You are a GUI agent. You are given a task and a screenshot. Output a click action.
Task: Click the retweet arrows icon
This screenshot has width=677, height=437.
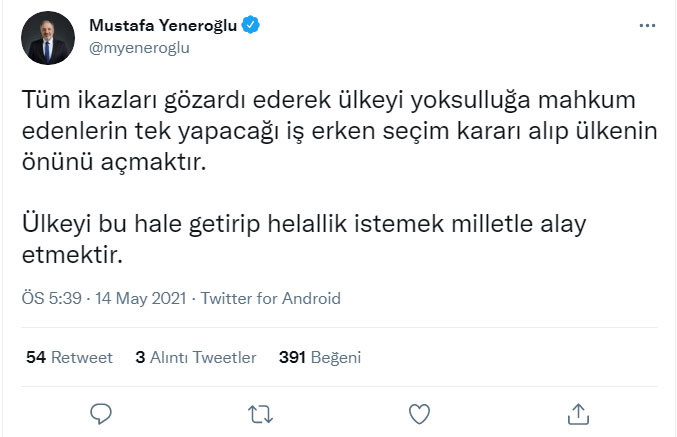pos(260,413)
